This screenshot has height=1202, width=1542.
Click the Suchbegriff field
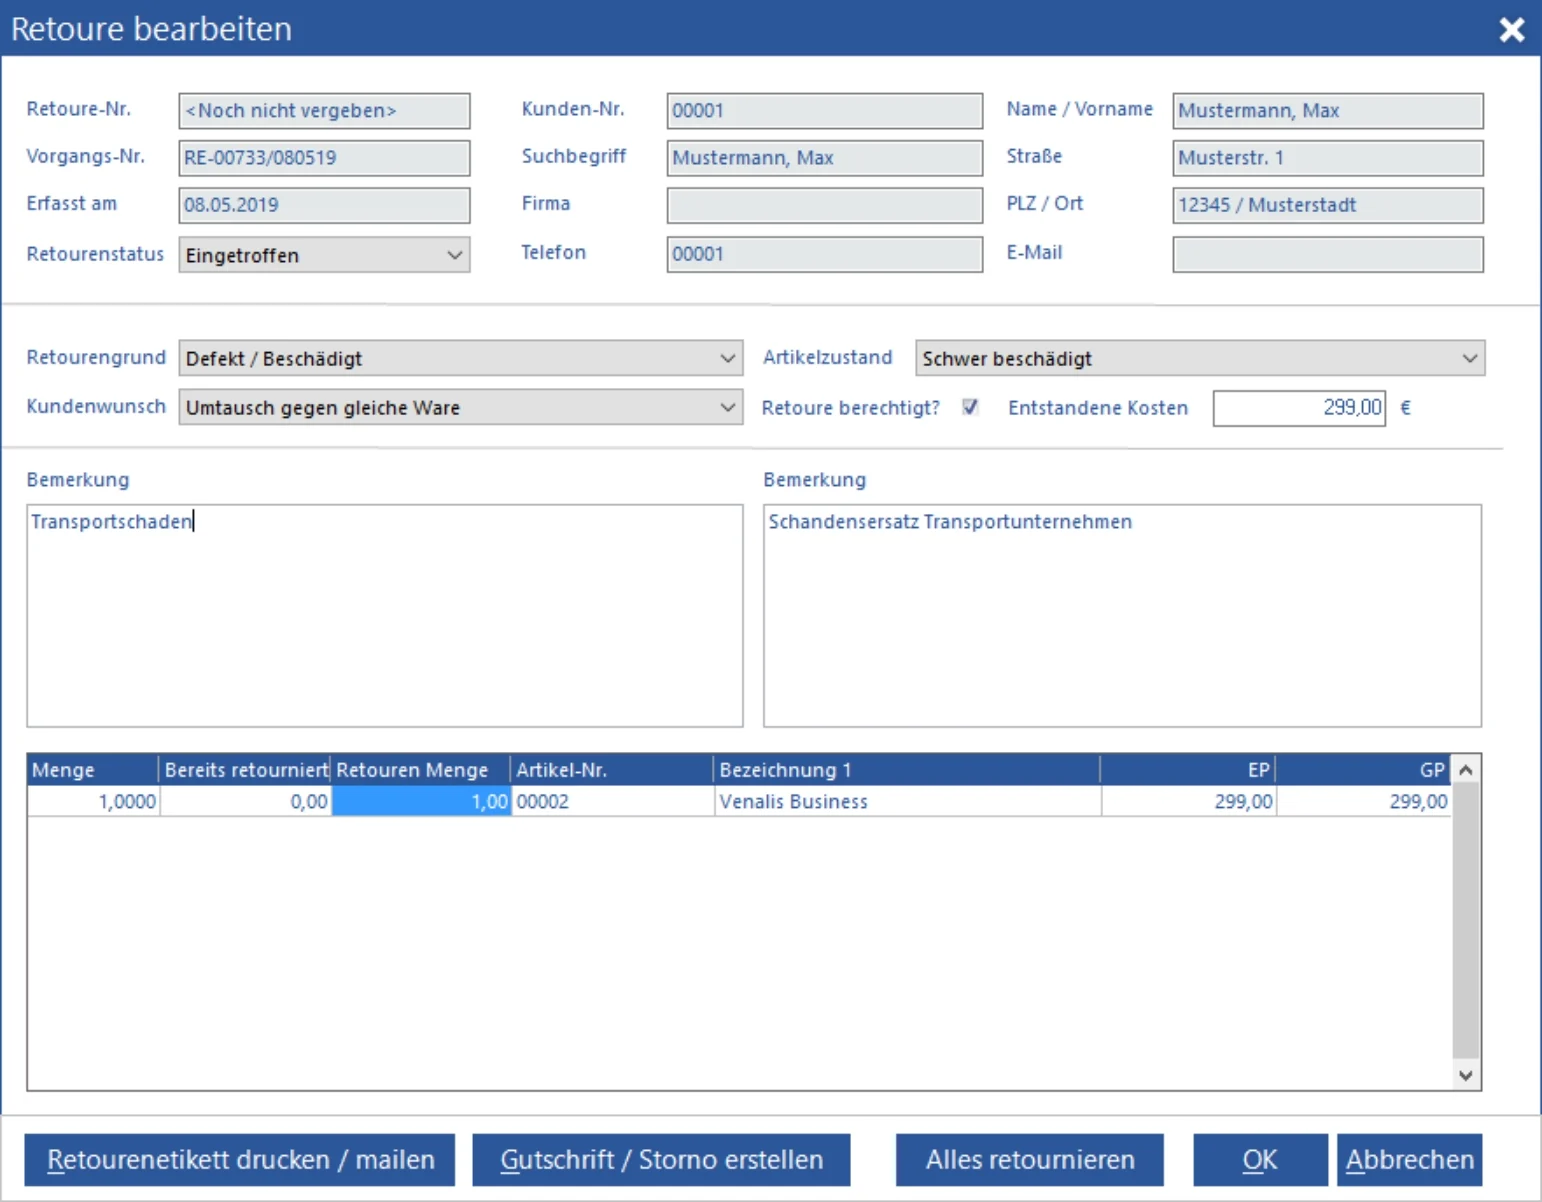pos(825,158)
